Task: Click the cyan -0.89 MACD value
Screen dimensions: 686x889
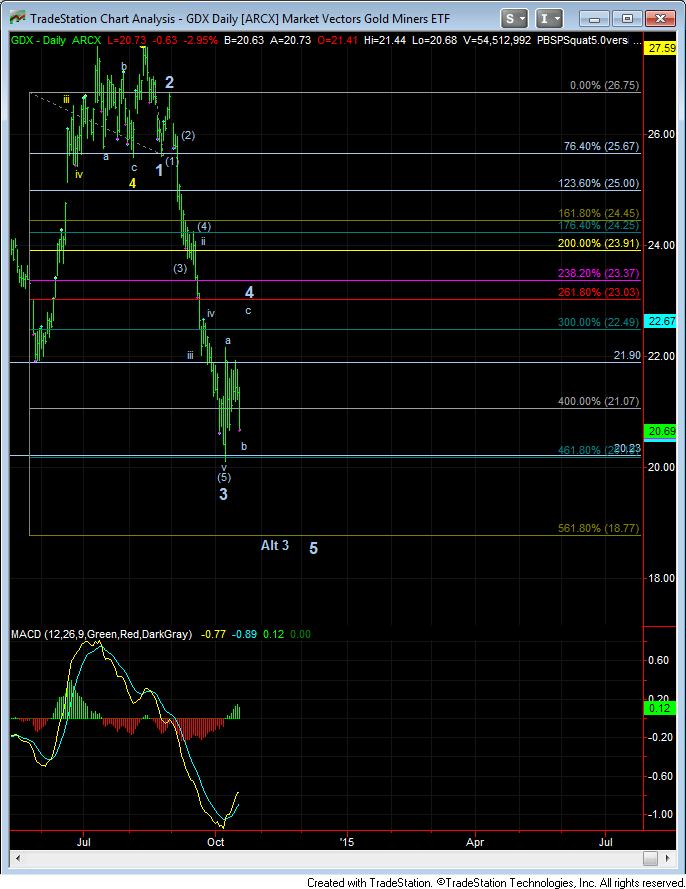Action: tap(244, 634)
